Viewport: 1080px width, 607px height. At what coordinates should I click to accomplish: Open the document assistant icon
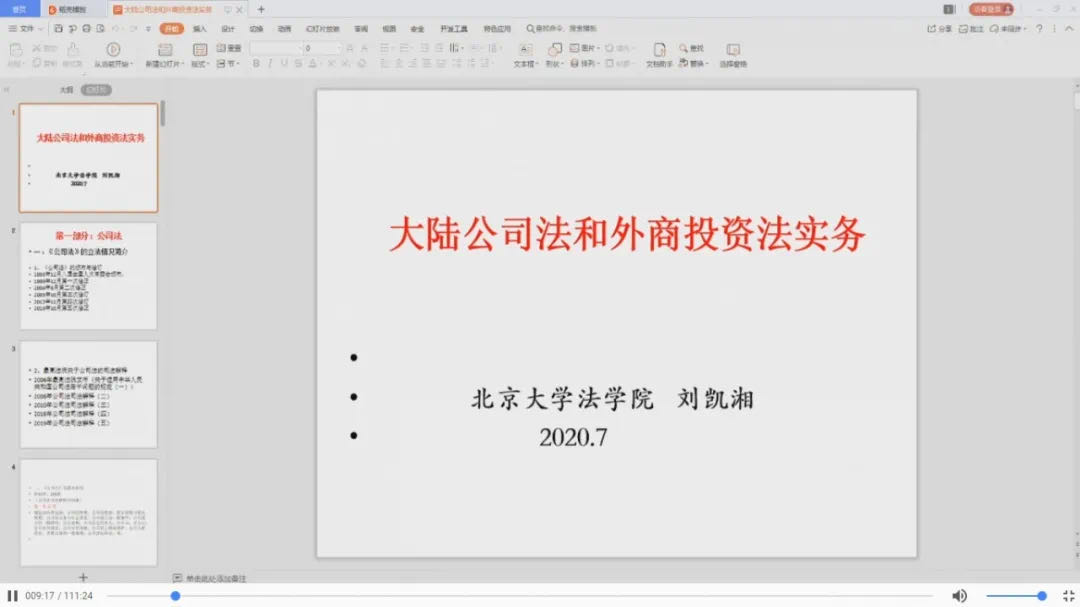[658, 49]
